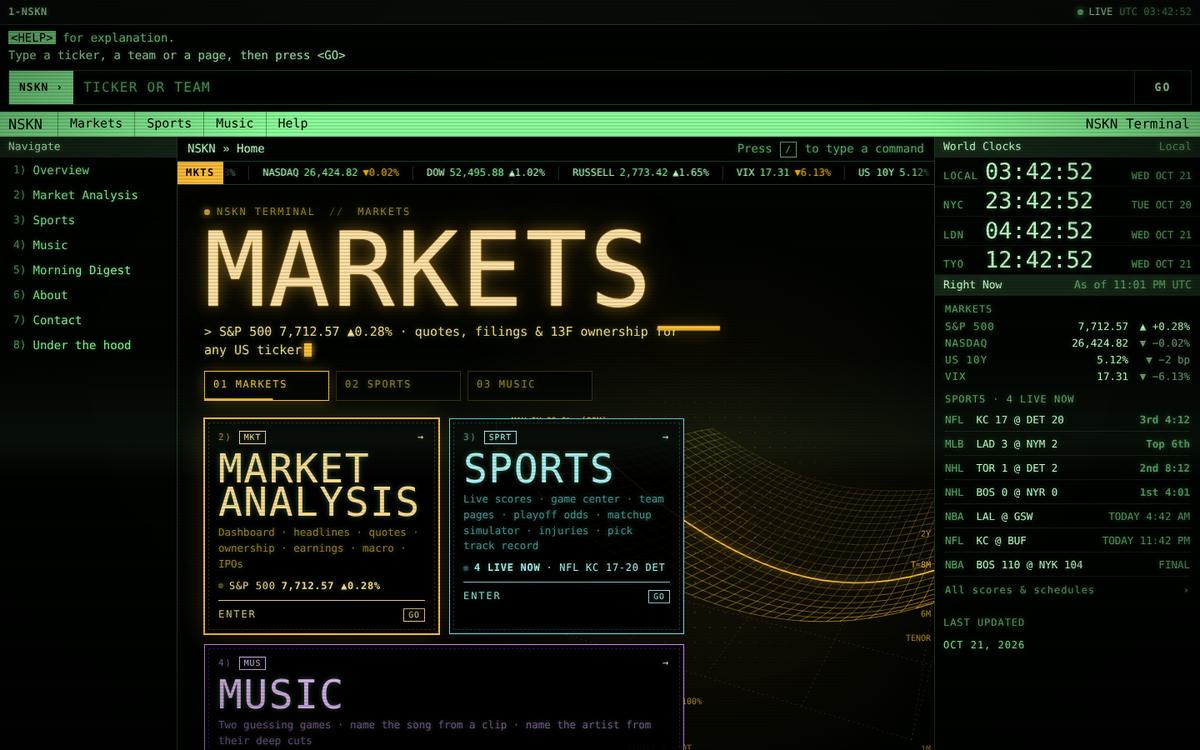Click the arrow icon on Sports card
The width and height of the screenshot is (1200, 750).
coord(665,437)
